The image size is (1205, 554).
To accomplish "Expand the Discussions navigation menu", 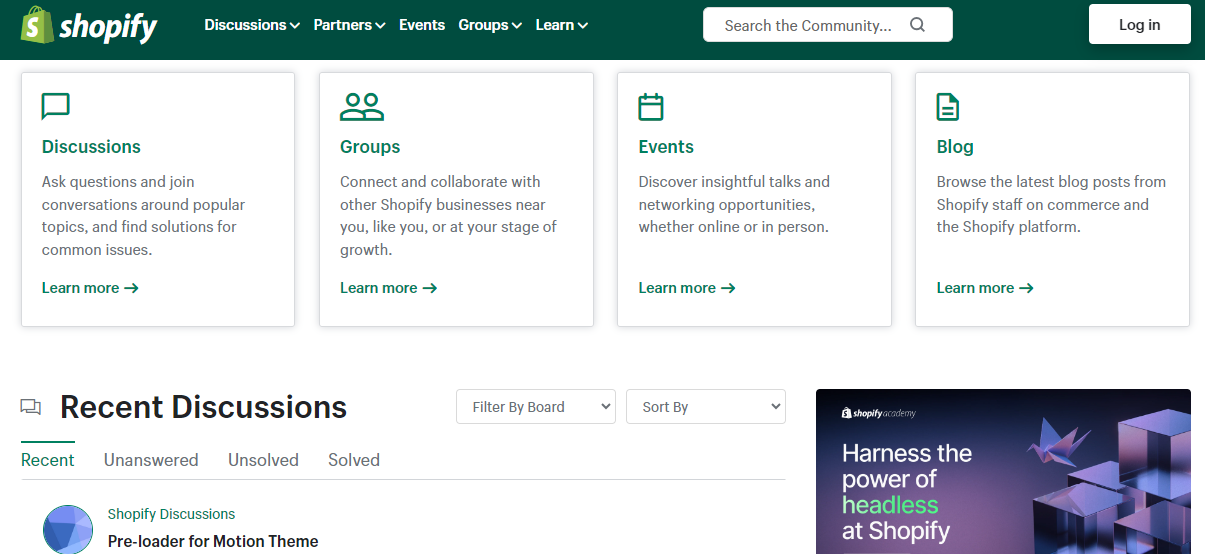I will tap(252, 25).
